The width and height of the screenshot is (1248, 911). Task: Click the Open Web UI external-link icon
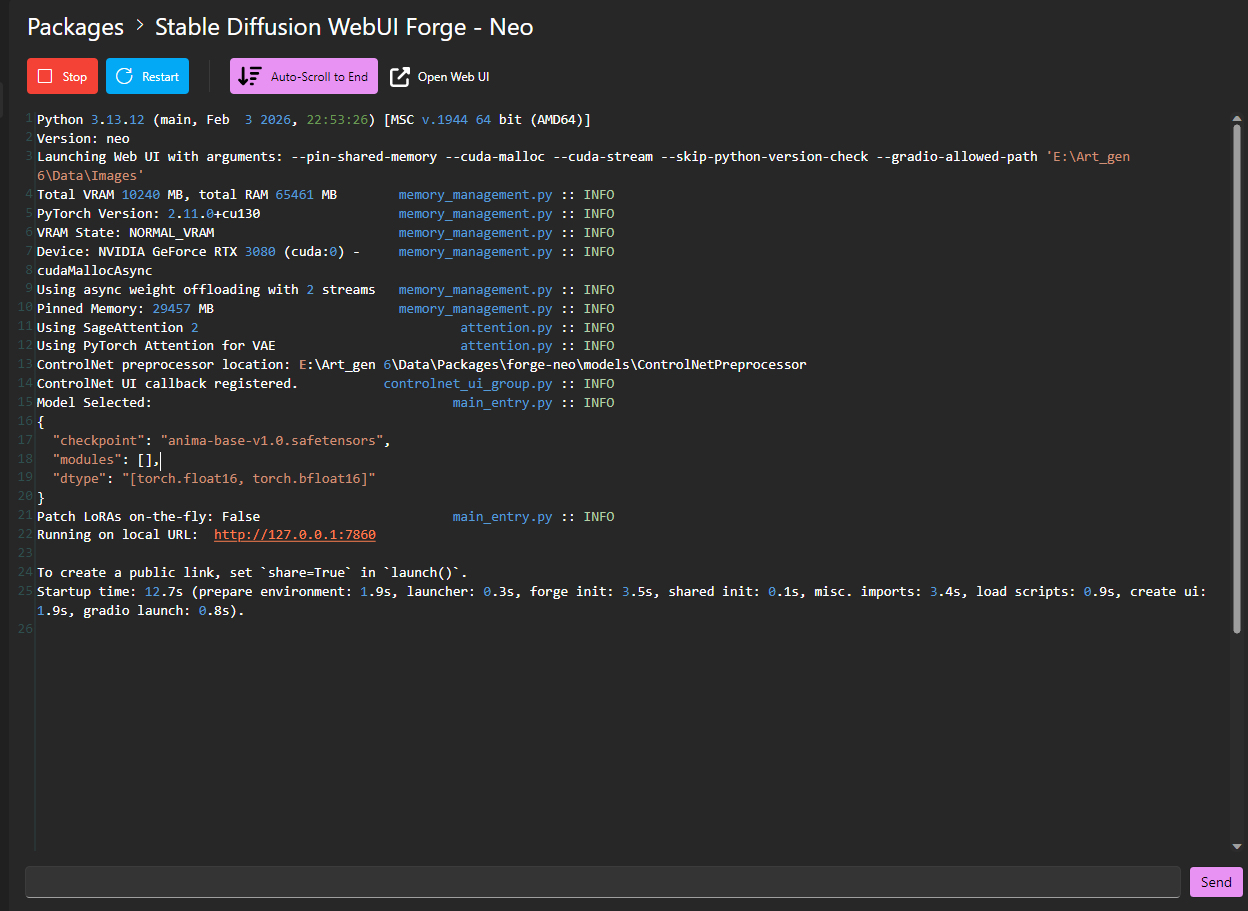coord(400,76)
